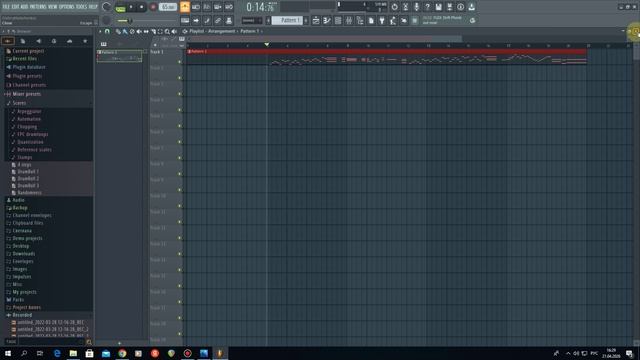Viewport: 640px width, 360px height.
Task: Select browser All tab icon
Action: [8, 41]
